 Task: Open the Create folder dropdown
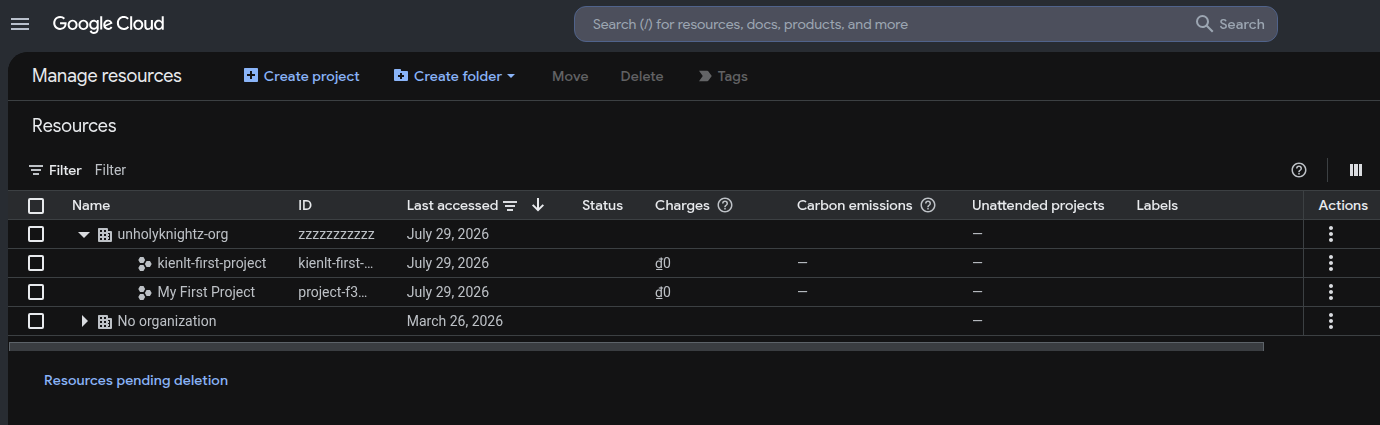click(x=455, y=76)
